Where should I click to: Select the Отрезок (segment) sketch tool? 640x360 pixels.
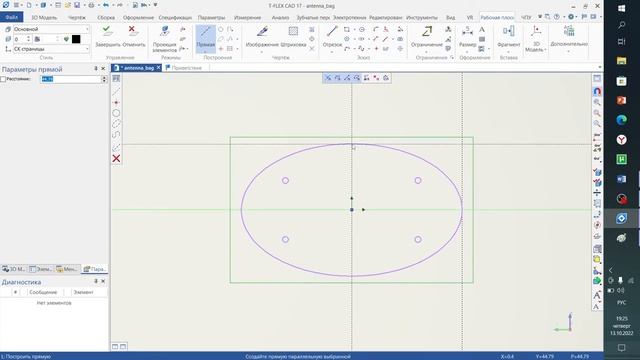tap(332, 36)
